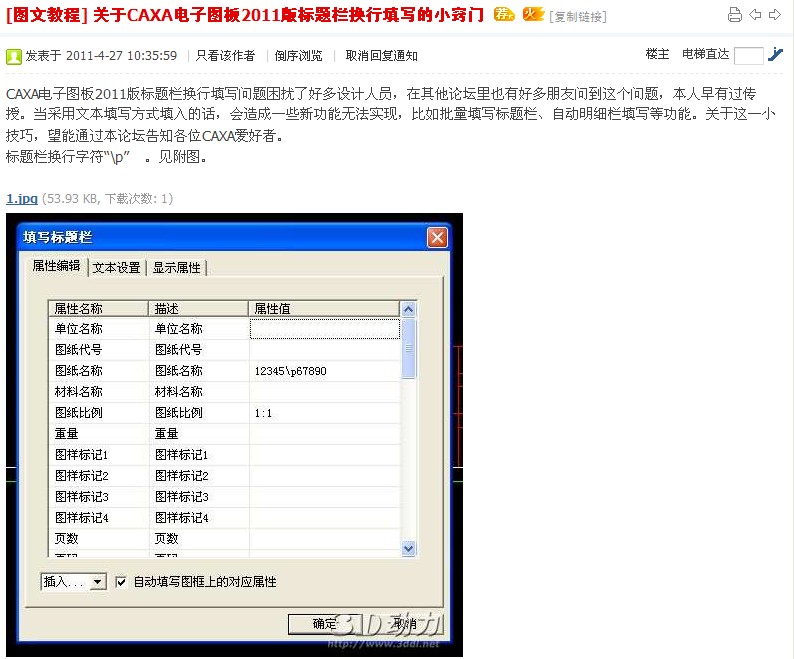
Task: Close the 填写标题栏 dialog
Action: pyautogui.click(x=437, y=238)
